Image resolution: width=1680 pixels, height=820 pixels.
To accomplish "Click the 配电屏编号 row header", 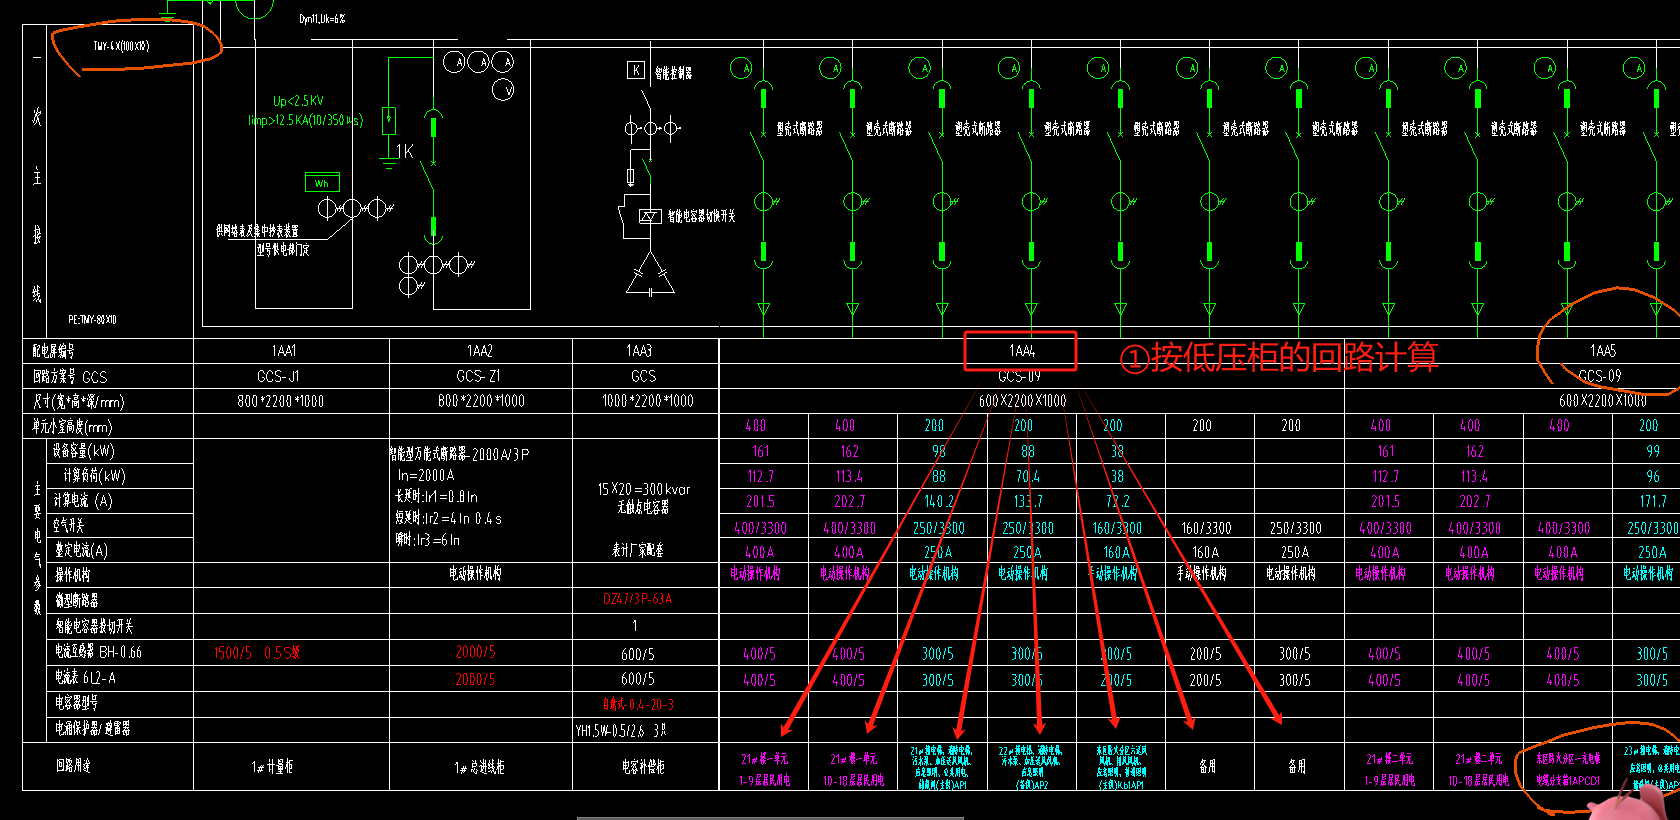I will [x=53, y=351].
